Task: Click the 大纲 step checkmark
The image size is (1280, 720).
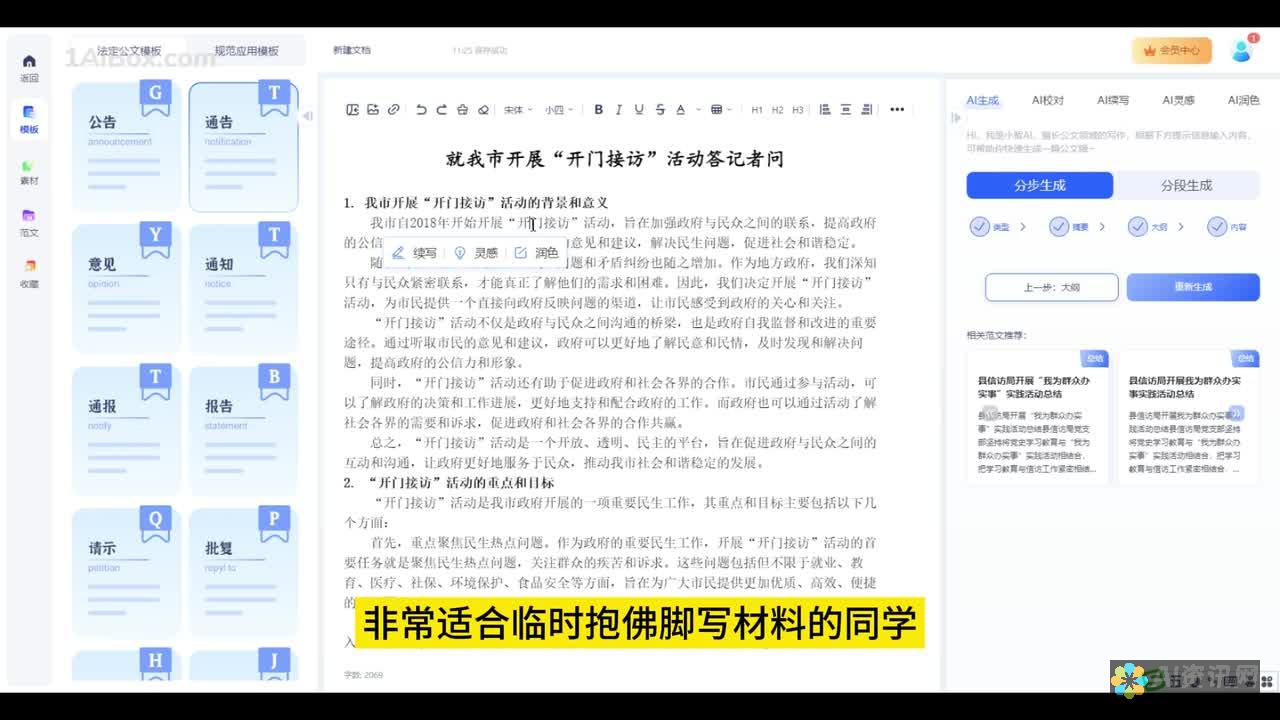Action: (x=1137, y=227)
